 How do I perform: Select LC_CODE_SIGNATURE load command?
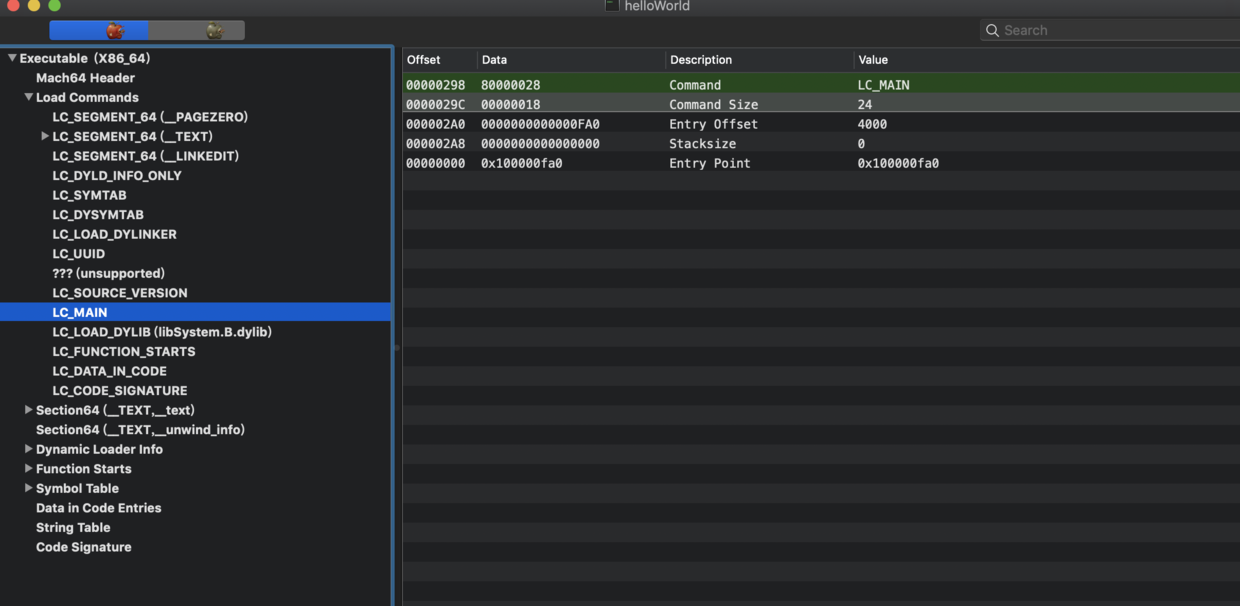point(120,390)
